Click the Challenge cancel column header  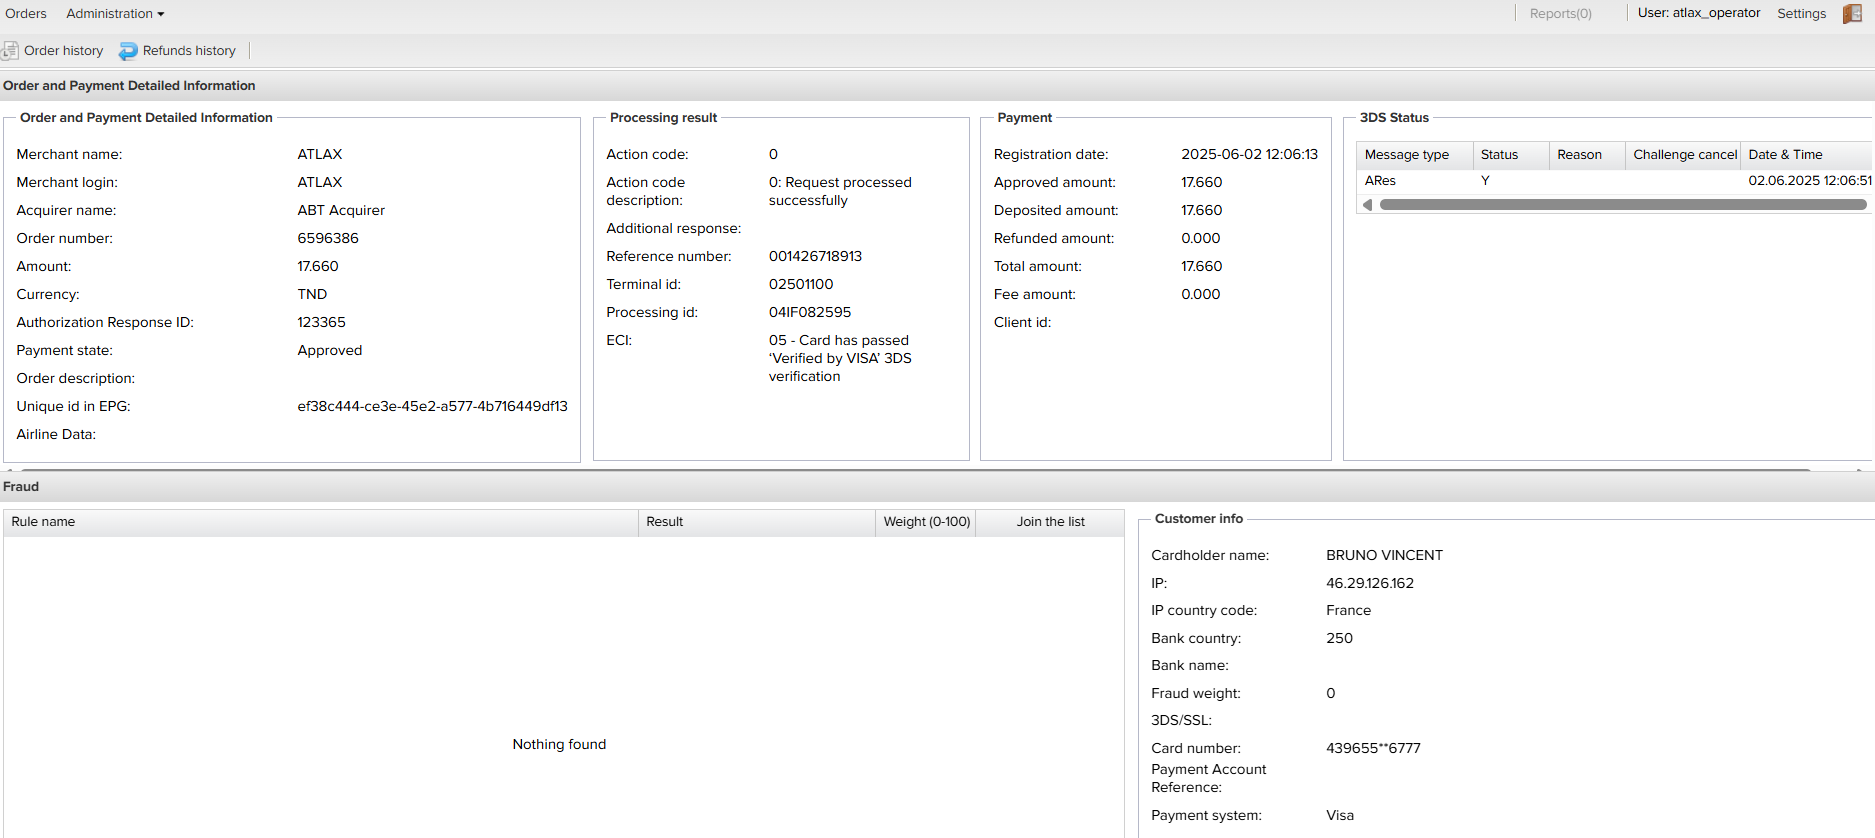(x=1684, y=155)
